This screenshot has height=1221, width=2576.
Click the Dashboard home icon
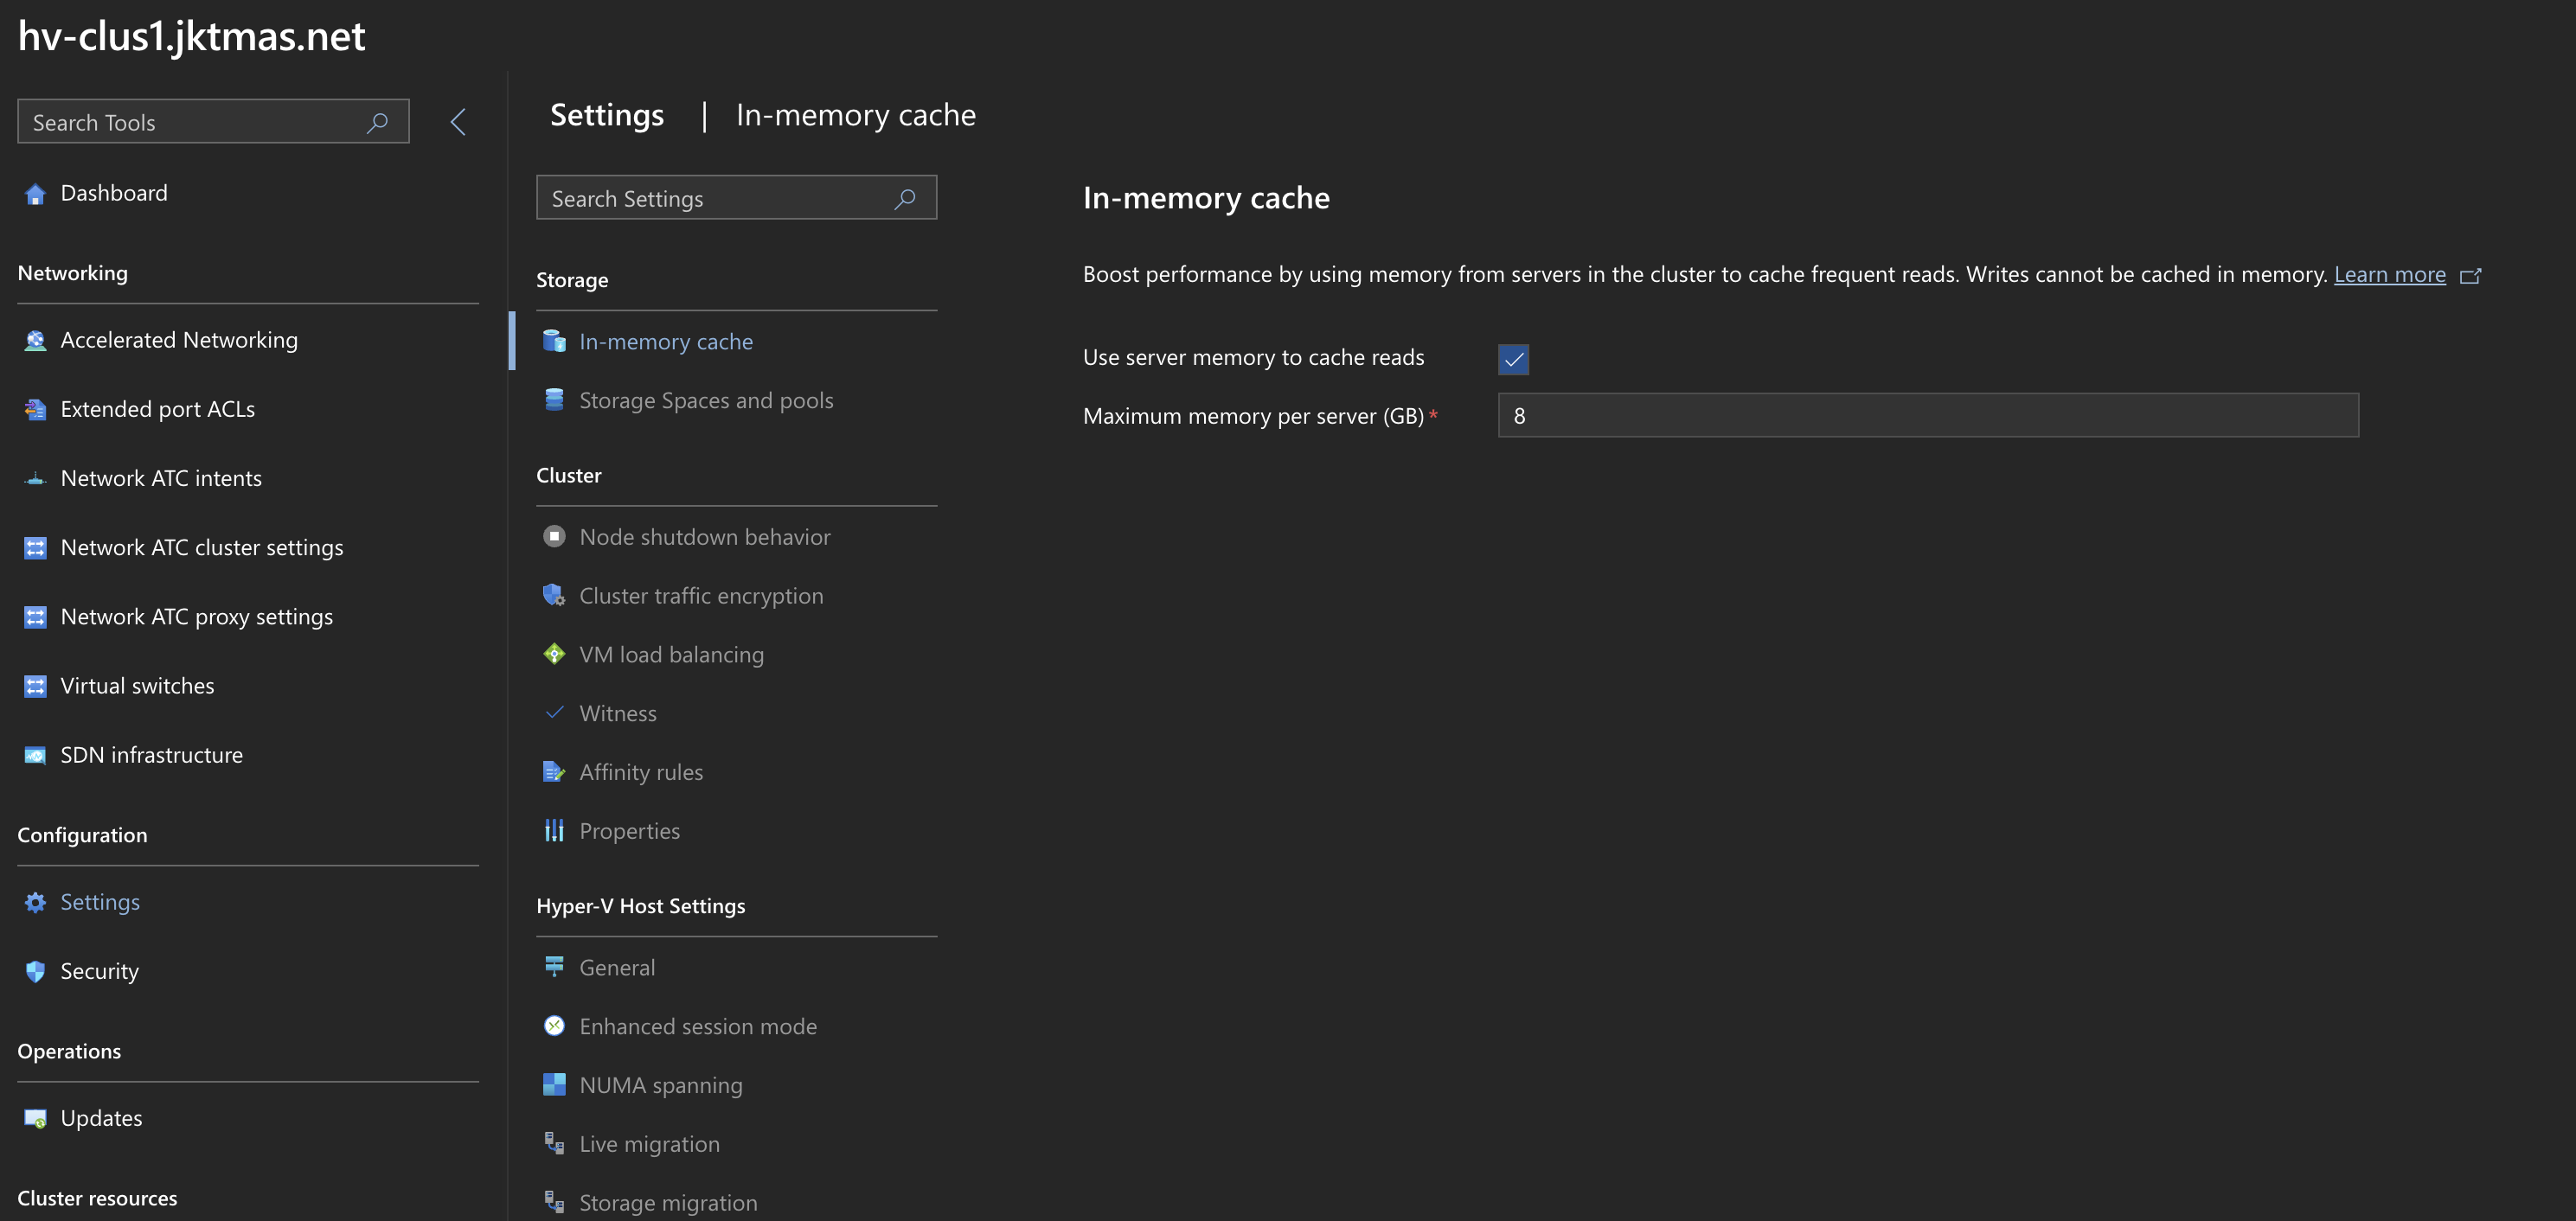click(x=35, y=194)
